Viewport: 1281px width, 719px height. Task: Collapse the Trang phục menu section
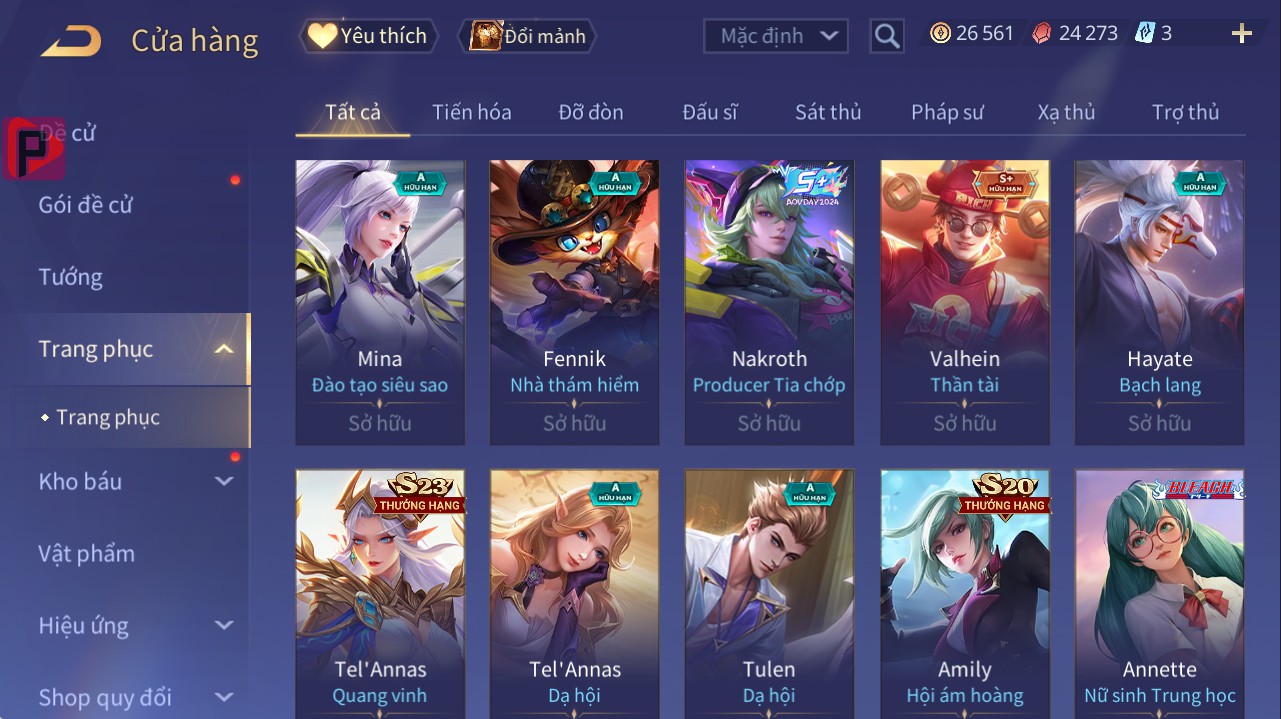pos(224,349)
